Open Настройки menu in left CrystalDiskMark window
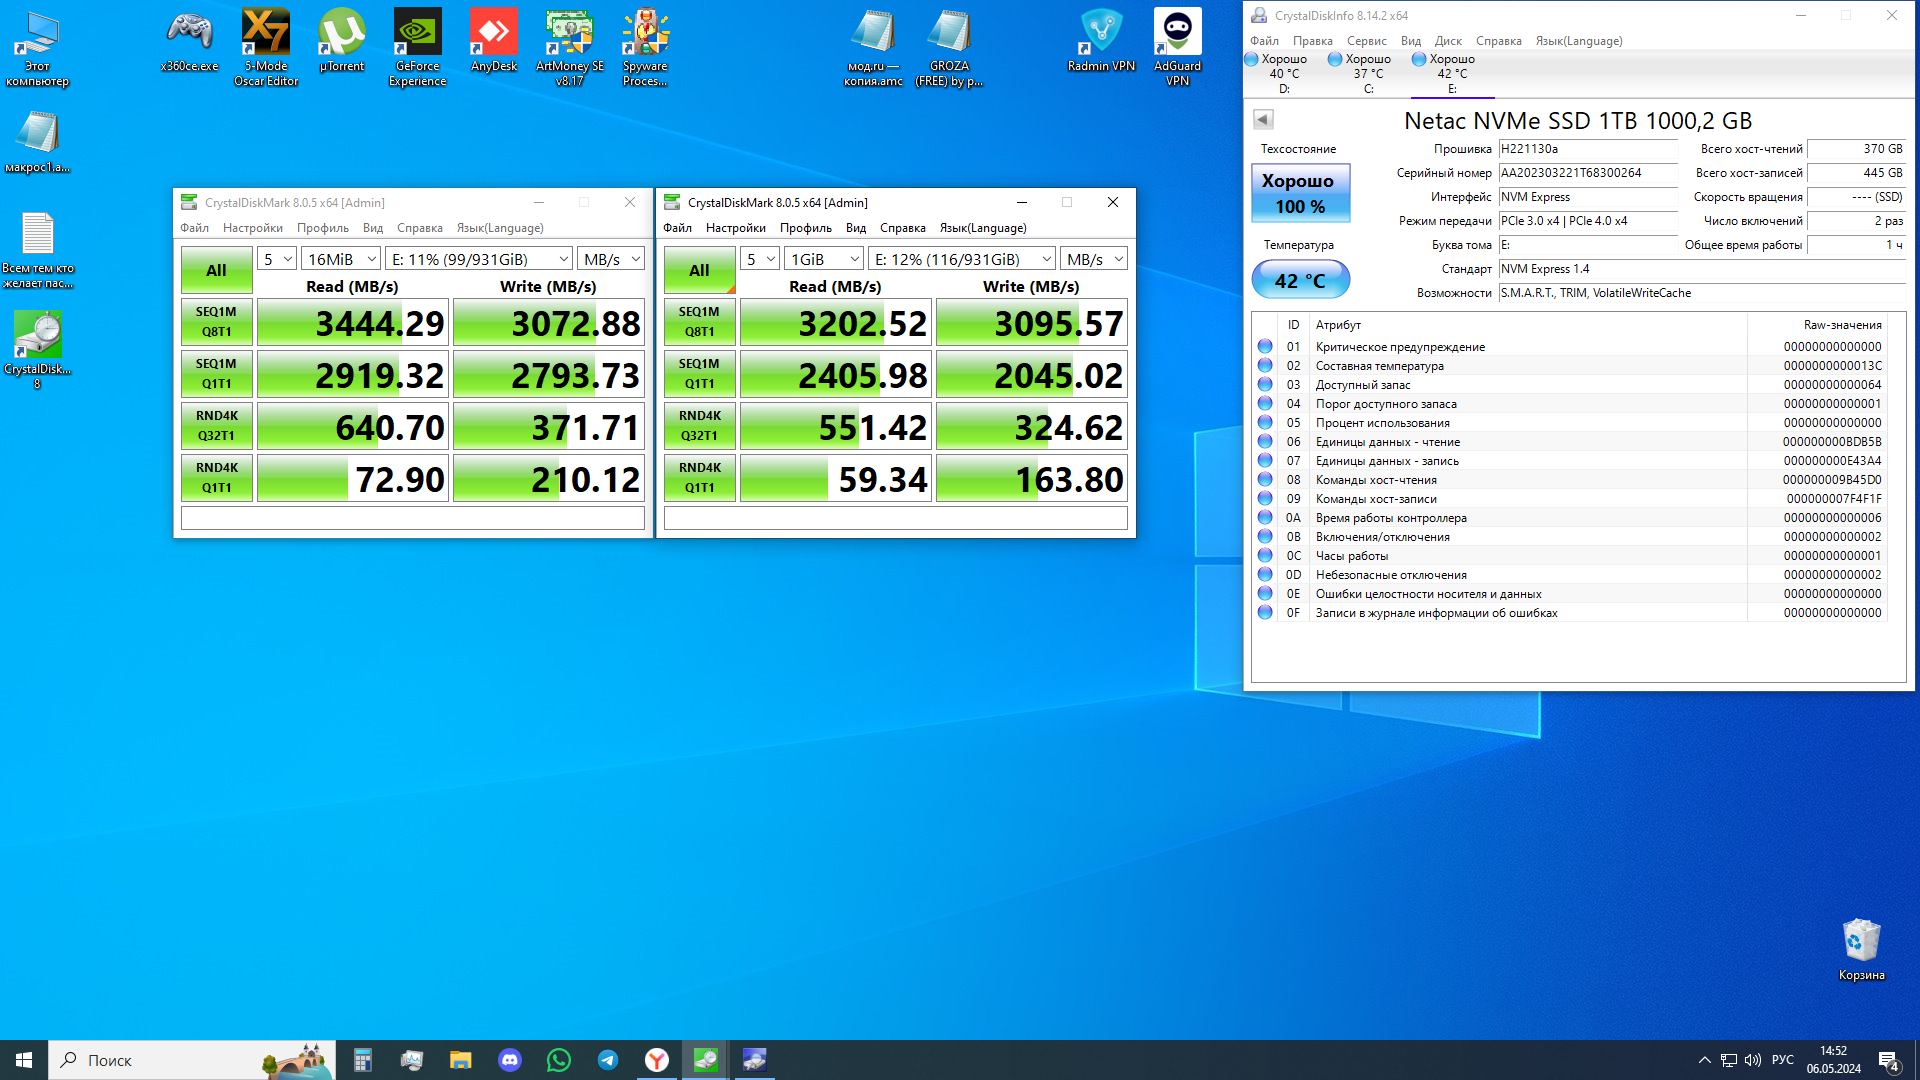The image size is (1920, 1080). click(253, 228)
